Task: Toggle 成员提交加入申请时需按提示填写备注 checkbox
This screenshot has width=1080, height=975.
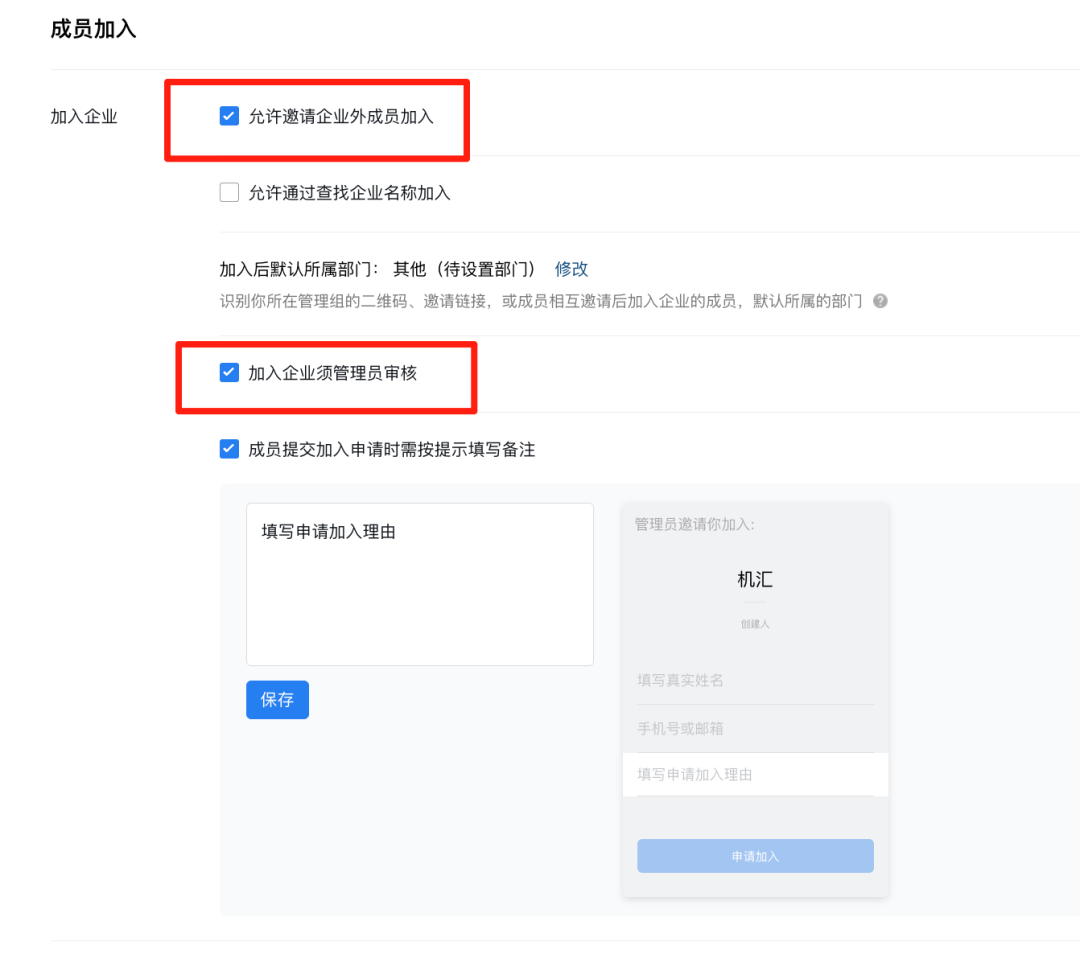Action: (x=229, y=449)
